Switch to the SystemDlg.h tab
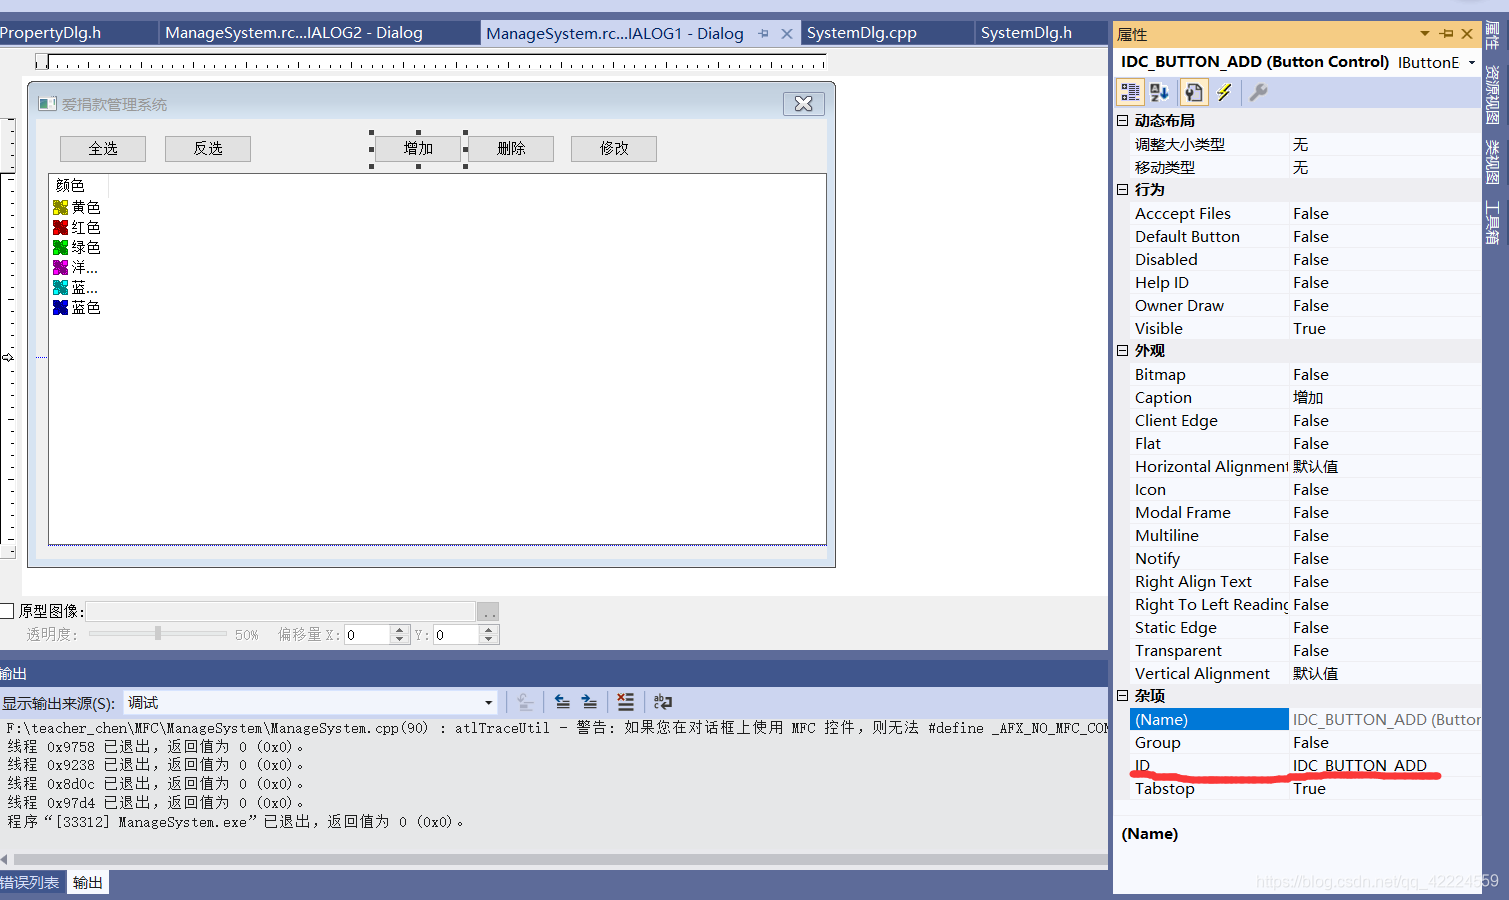Viewport: 1509px width, 900px height. point(1026,33)
